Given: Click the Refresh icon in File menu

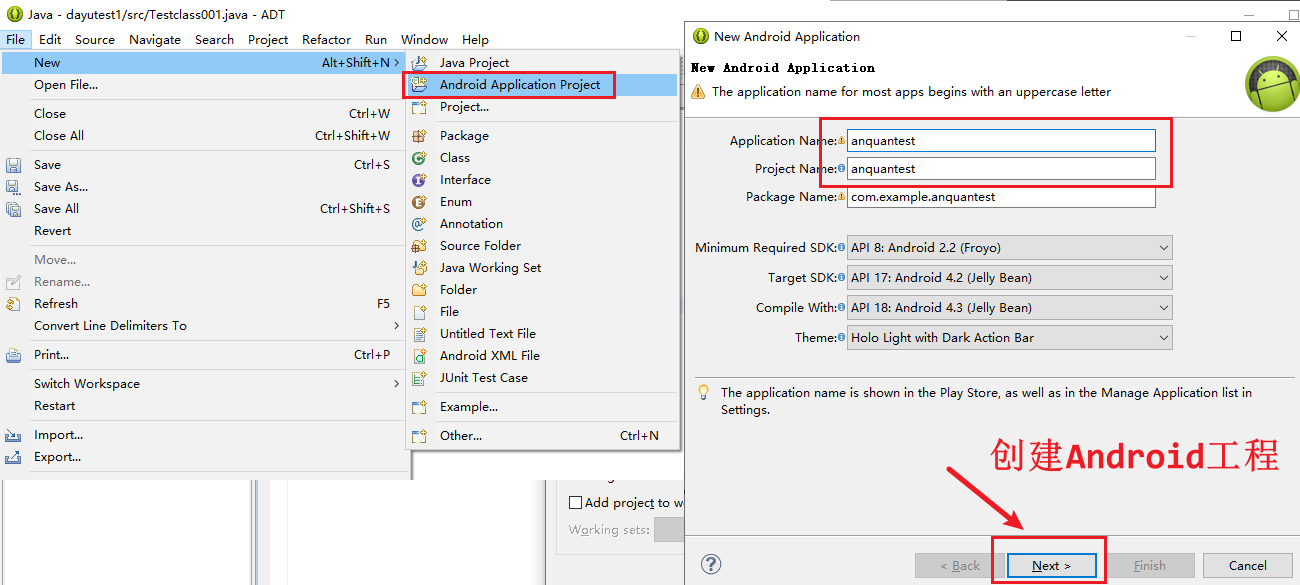Looking at the screenshot, I should click(14, 304).
